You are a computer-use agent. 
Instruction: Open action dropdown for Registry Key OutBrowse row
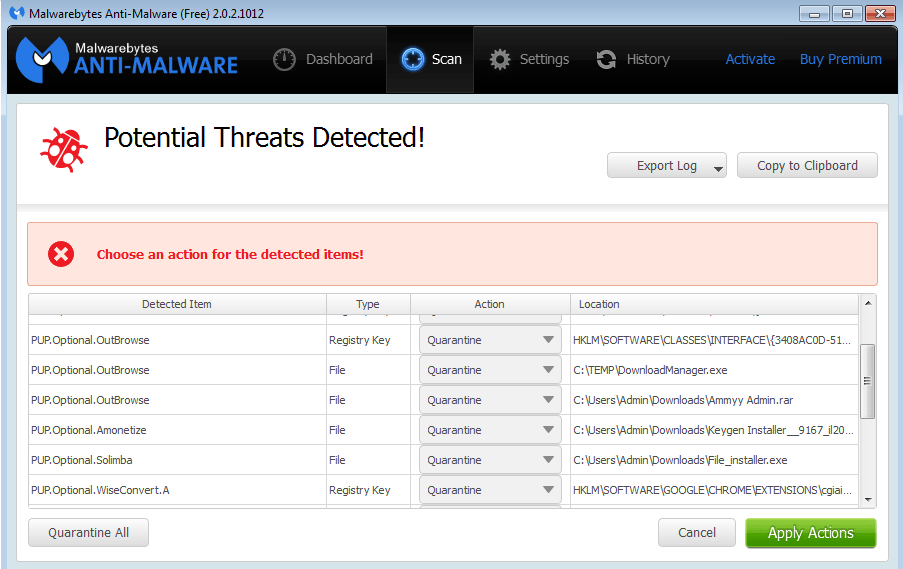click(x=490, y=340)
